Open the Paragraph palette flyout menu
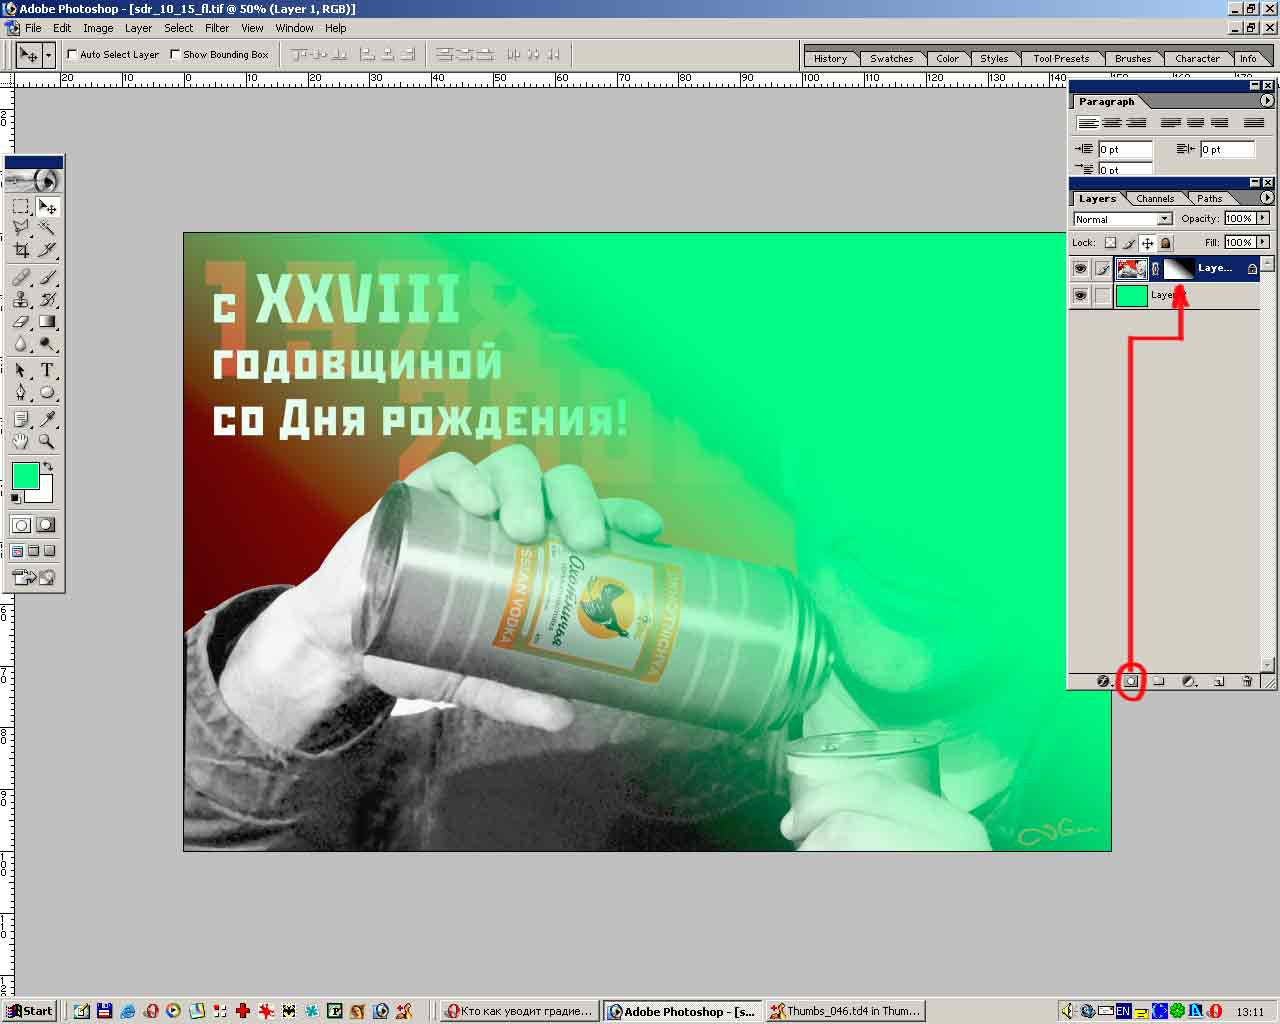 (1267, 101)
